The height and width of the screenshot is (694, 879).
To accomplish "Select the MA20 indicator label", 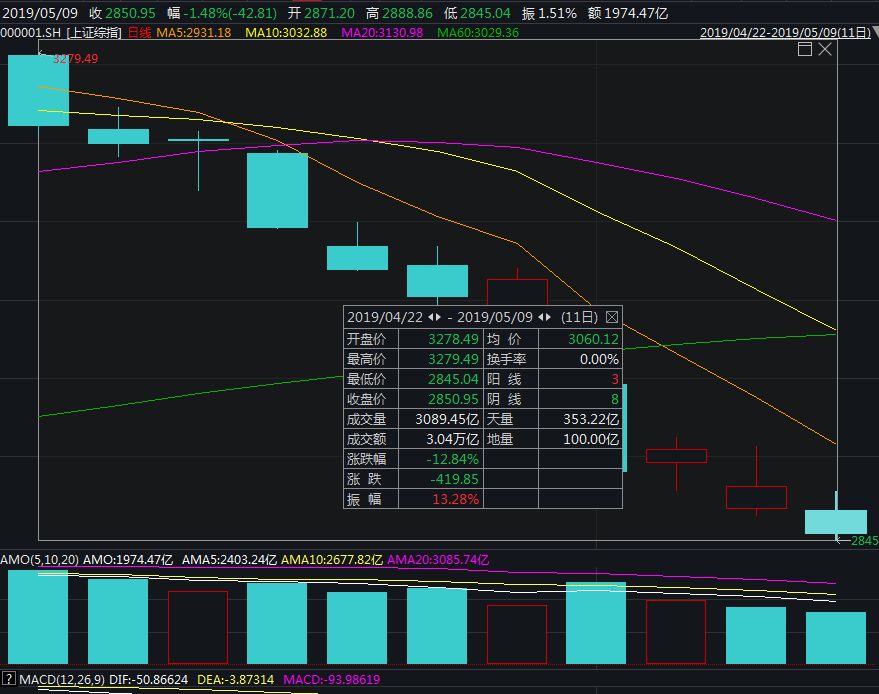I will pyautogui.click(x=382, y=33).
